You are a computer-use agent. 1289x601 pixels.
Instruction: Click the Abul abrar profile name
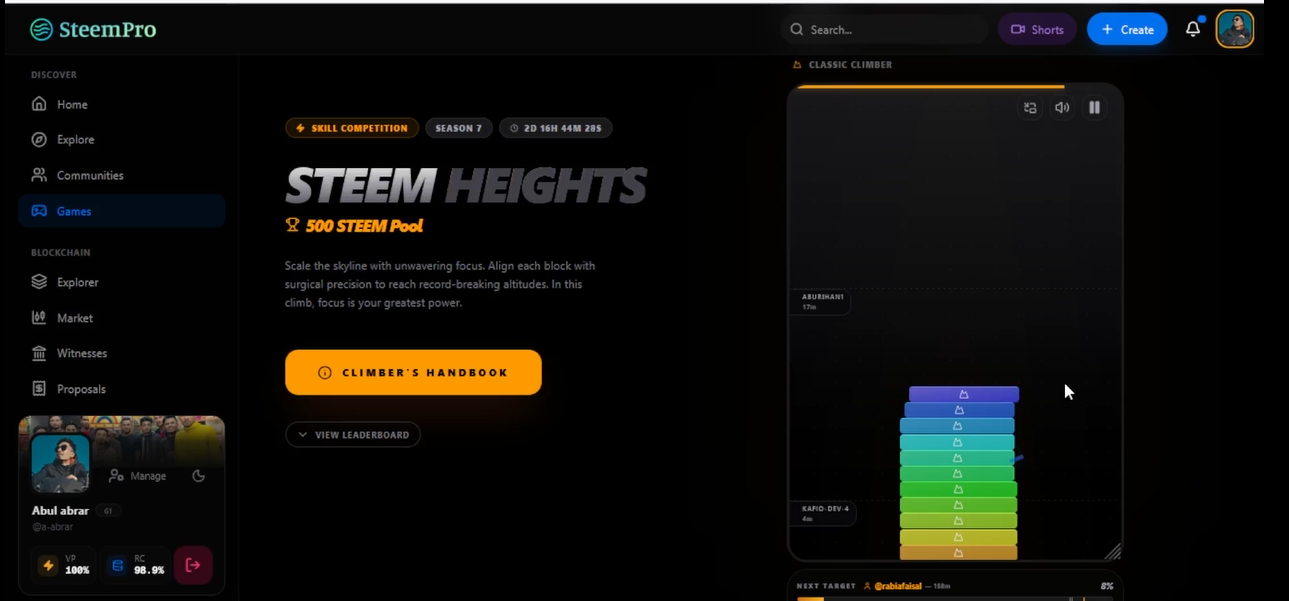(x=60, y=511)
